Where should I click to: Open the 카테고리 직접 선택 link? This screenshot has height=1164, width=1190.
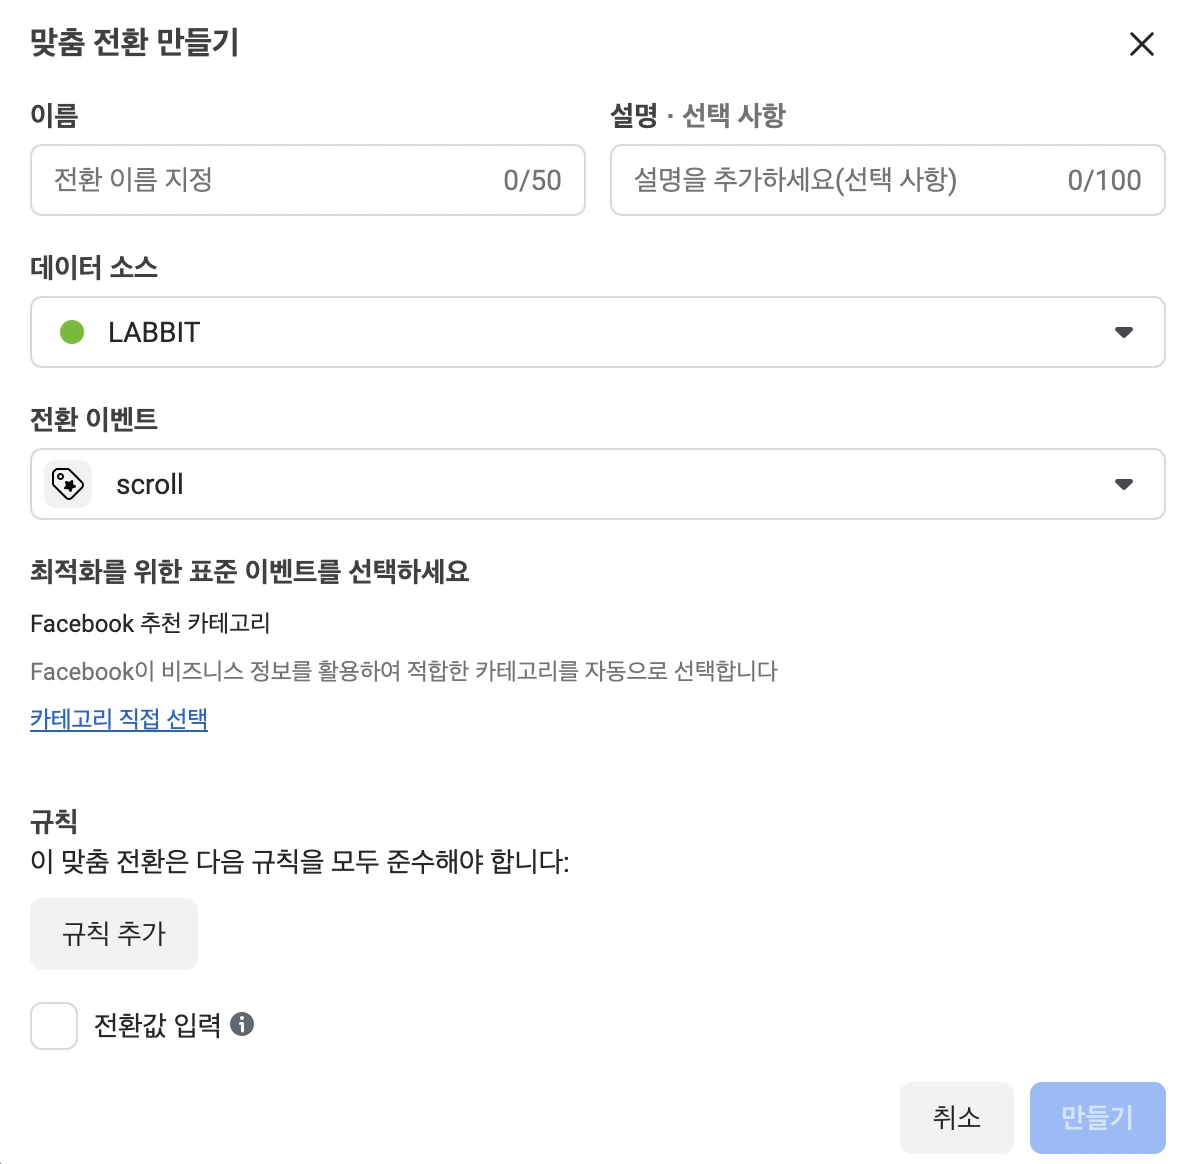click(x=118, y=718)
